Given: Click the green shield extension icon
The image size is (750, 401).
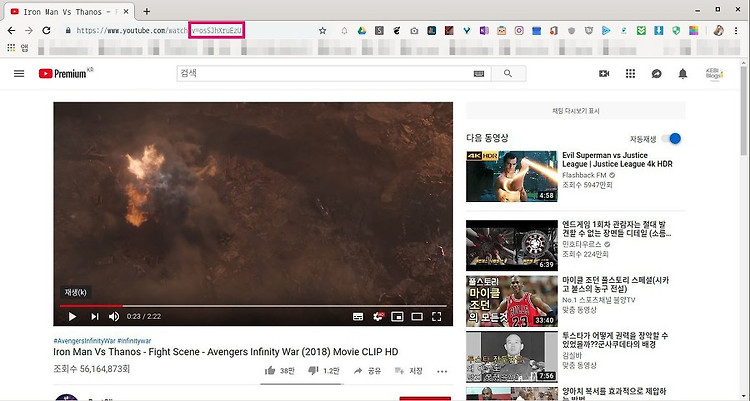Looking at the screenshot, I should point(676,31).
